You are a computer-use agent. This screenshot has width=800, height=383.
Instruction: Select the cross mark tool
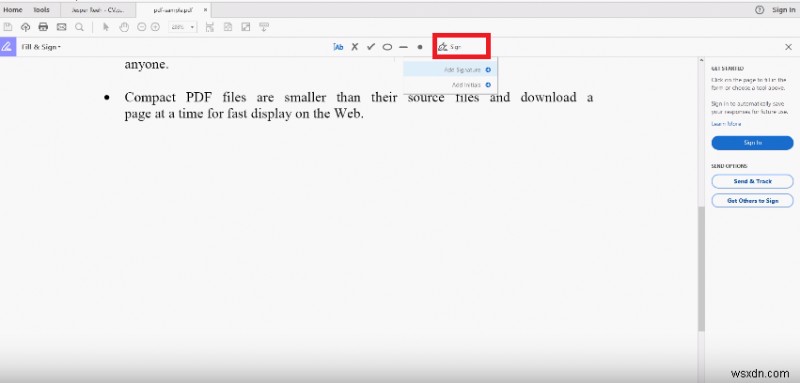pos(355,47)
